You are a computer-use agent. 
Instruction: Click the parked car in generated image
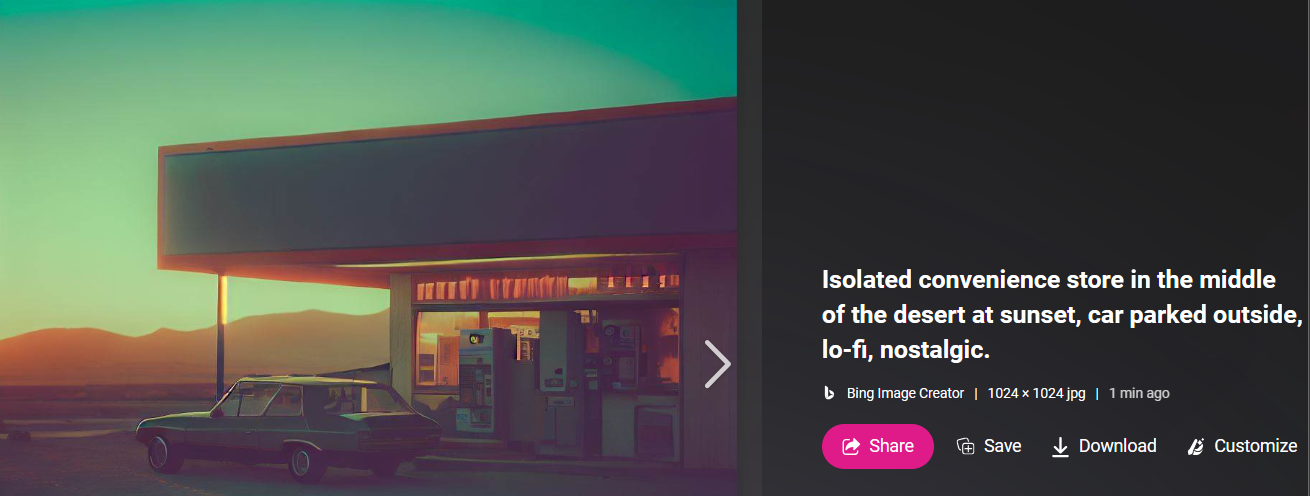289,427
